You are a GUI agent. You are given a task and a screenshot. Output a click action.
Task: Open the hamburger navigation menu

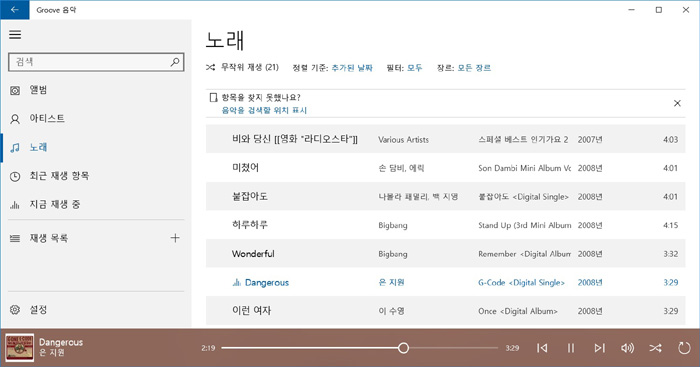click(15, 35)
